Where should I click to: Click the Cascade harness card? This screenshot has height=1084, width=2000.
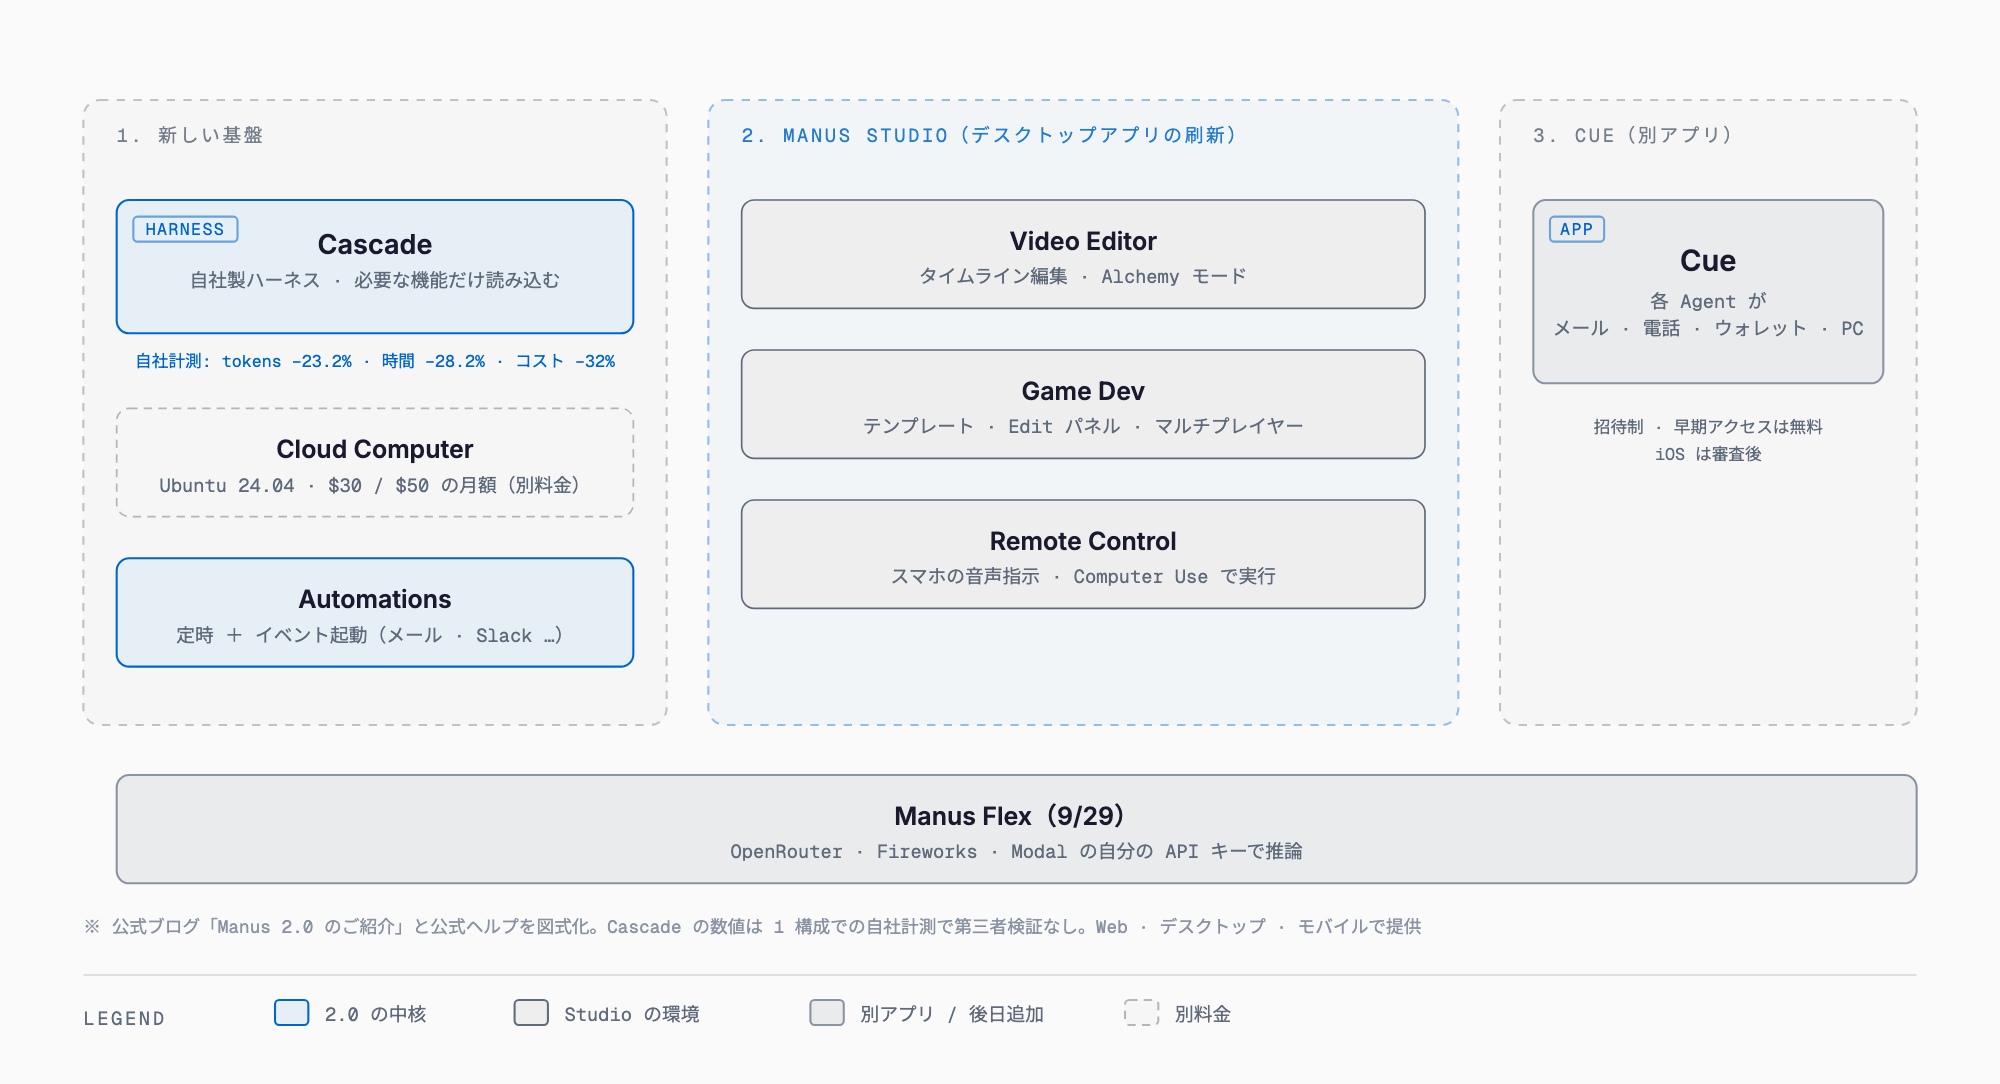tap(375, 267)
